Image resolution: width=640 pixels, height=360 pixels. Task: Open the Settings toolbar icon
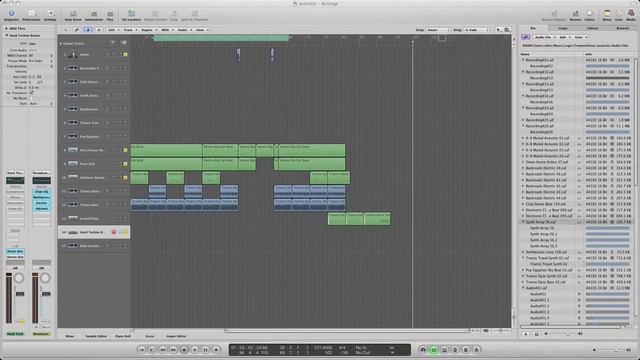coord(50,16)
